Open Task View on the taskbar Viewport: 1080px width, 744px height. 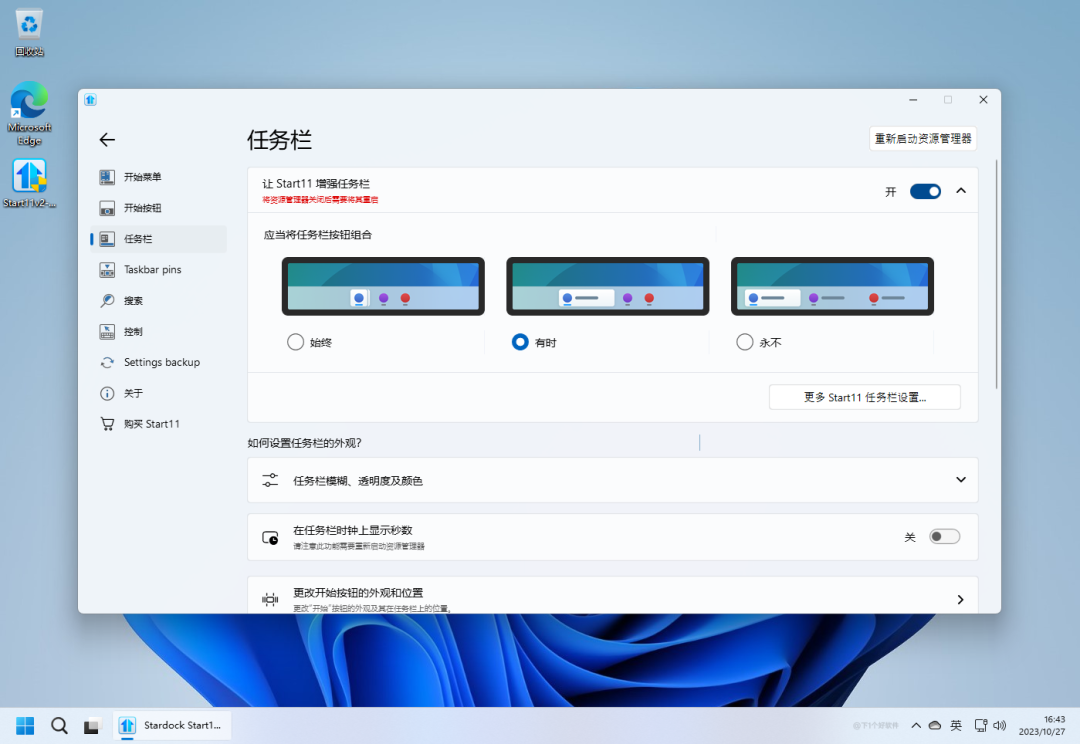pyautogui.click(x=91, y=726)
